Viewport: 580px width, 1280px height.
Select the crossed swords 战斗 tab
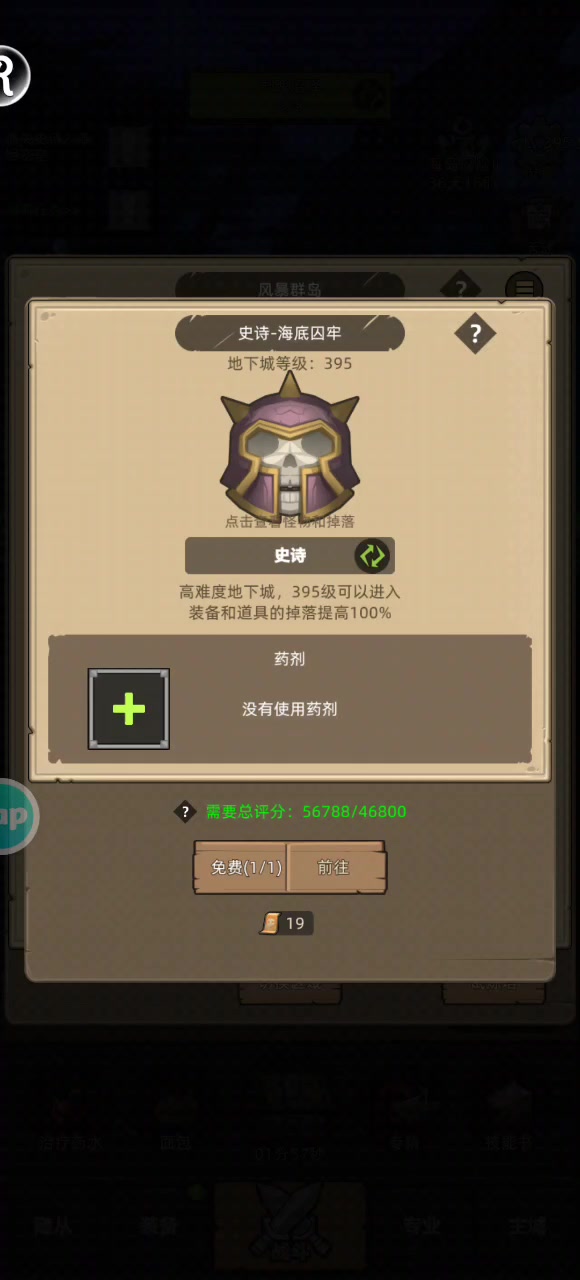[290, 1228]
